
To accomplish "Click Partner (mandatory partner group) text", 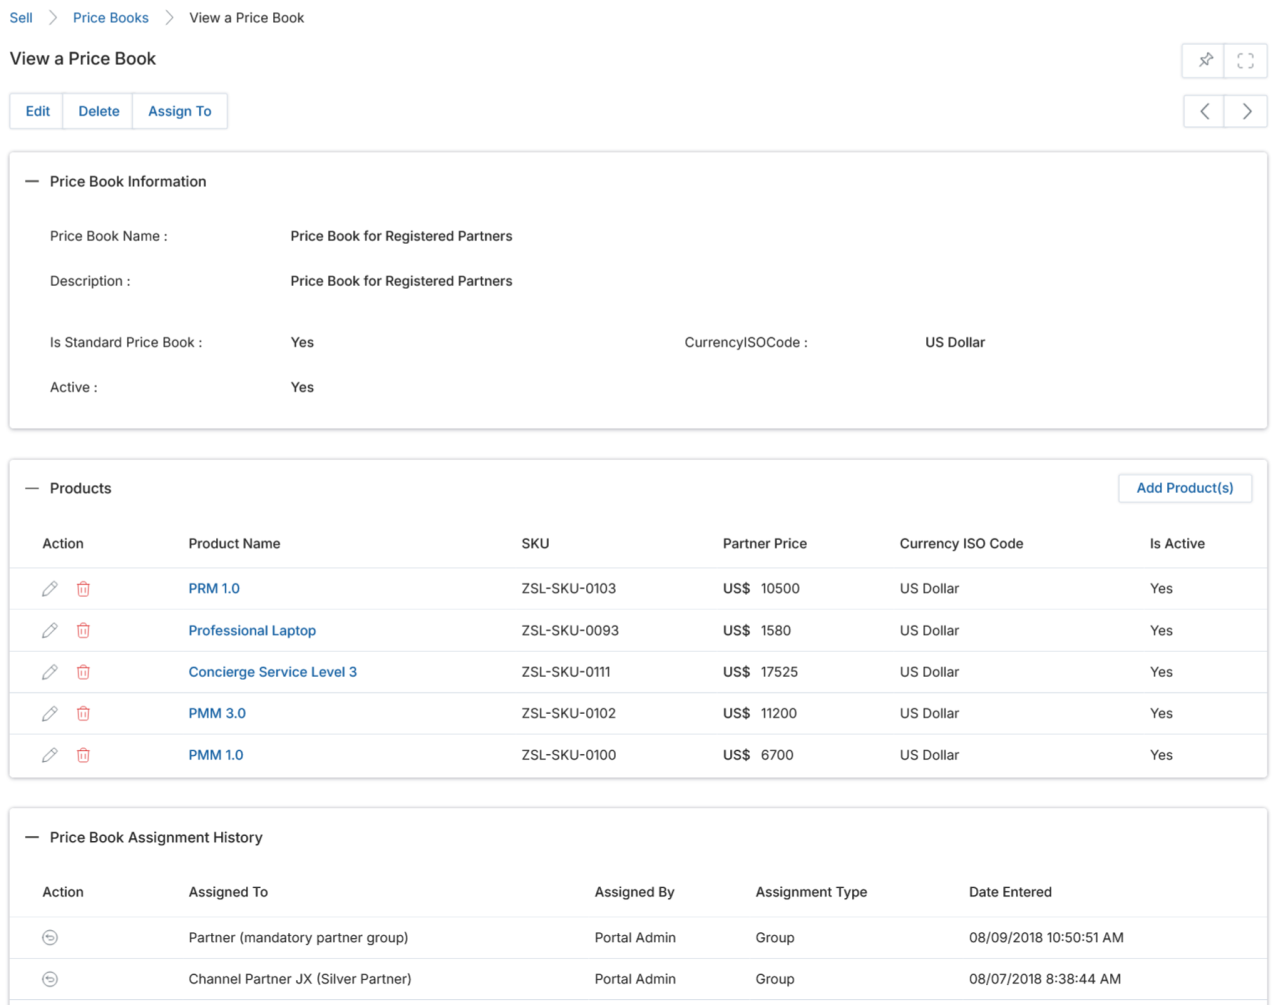I will [298, 937].
